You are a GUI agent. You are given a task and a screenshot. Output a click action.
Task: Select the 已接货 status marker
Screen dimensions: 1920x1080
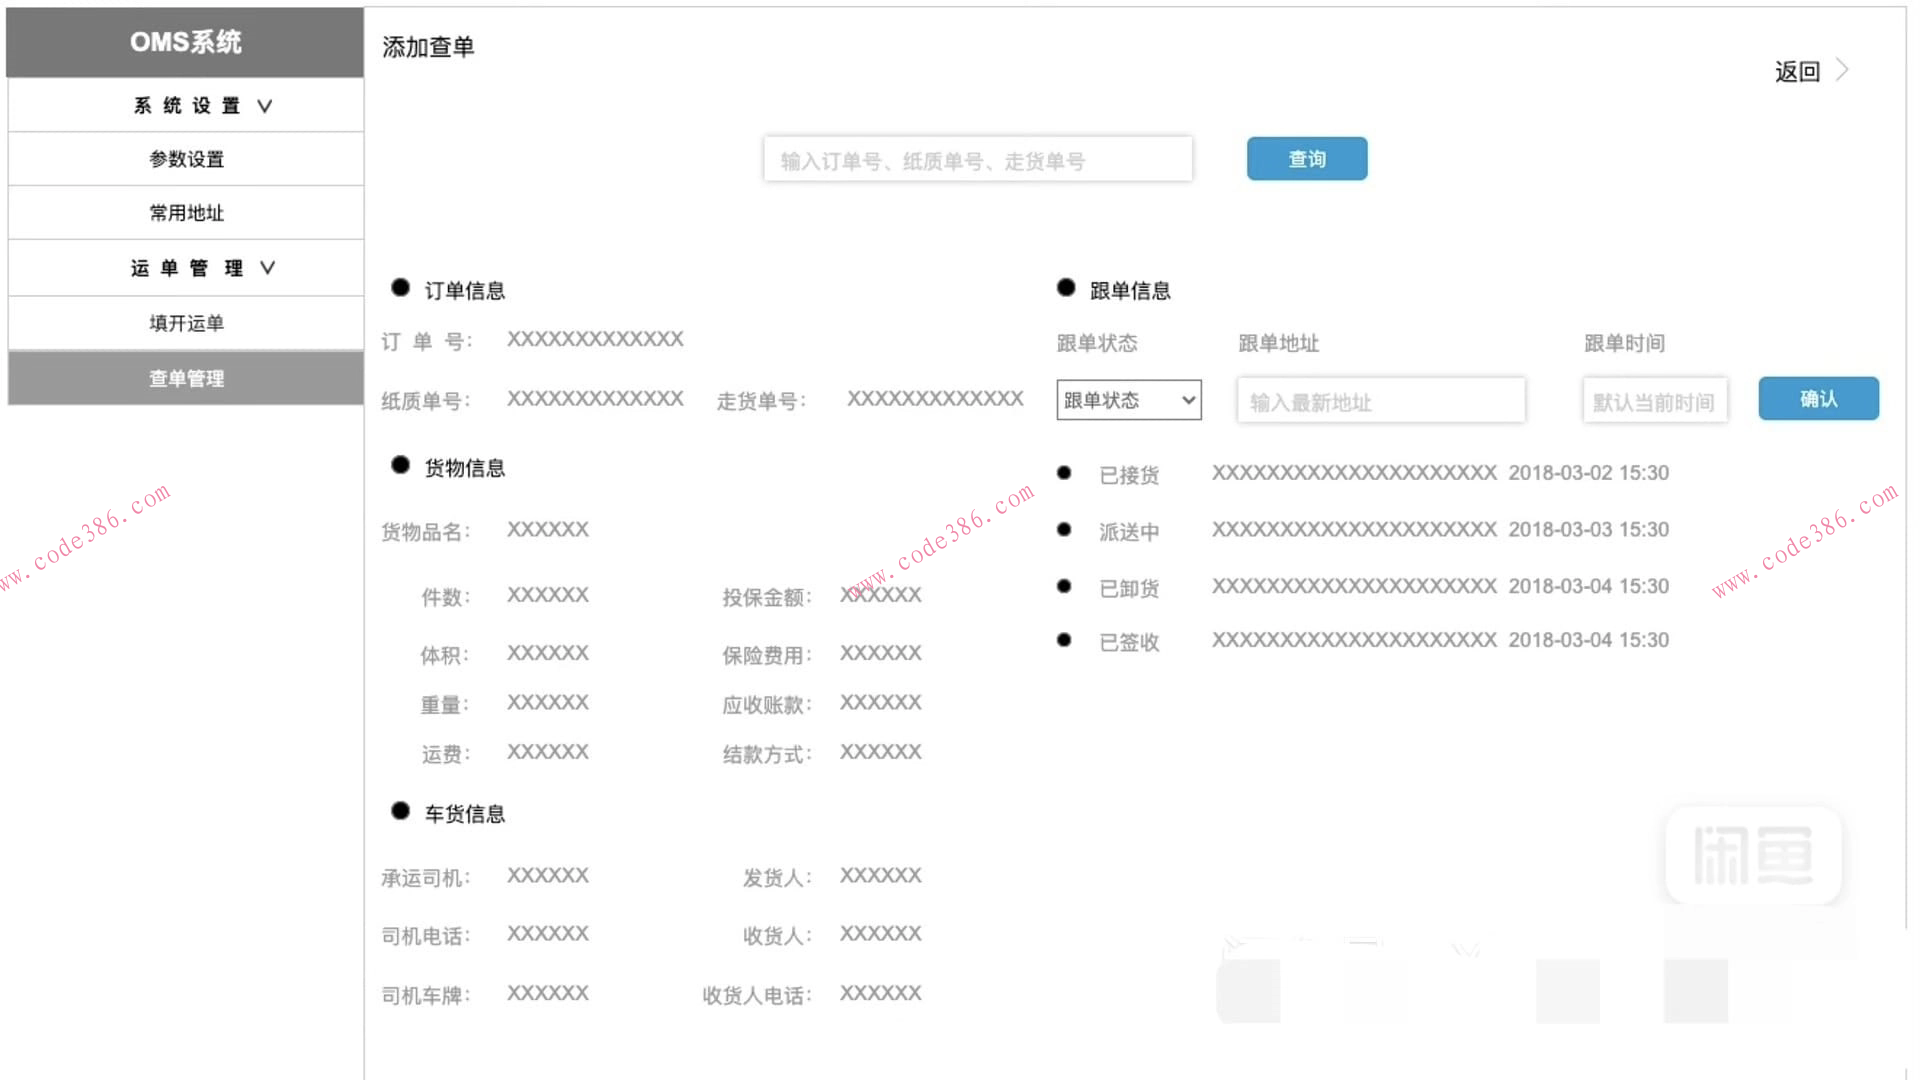pyautogui.click(x=1063, y=471)
